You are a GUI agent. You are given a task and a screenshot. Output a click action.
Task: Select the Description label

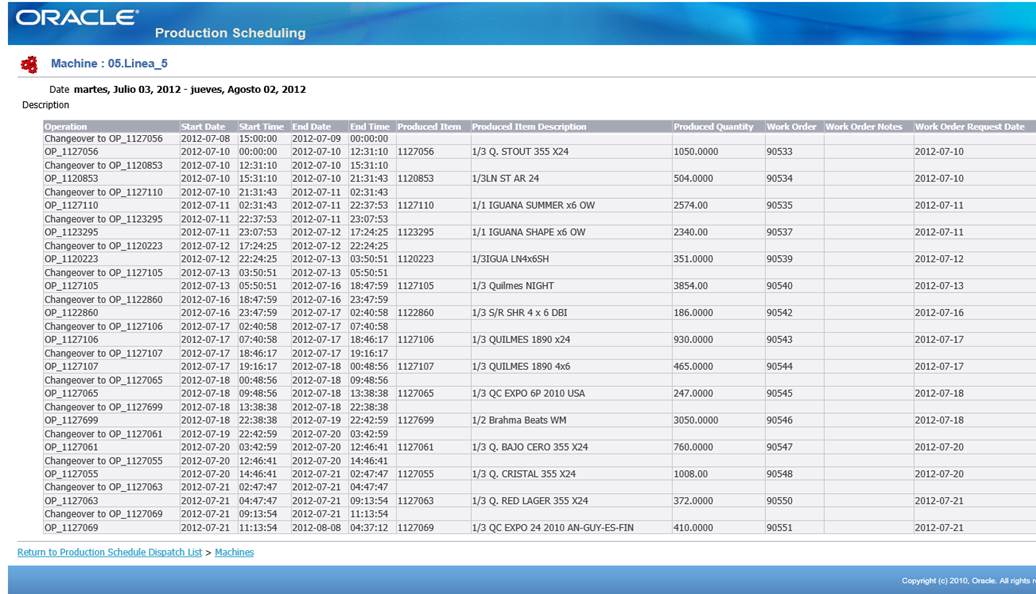[x=46, y=105]
